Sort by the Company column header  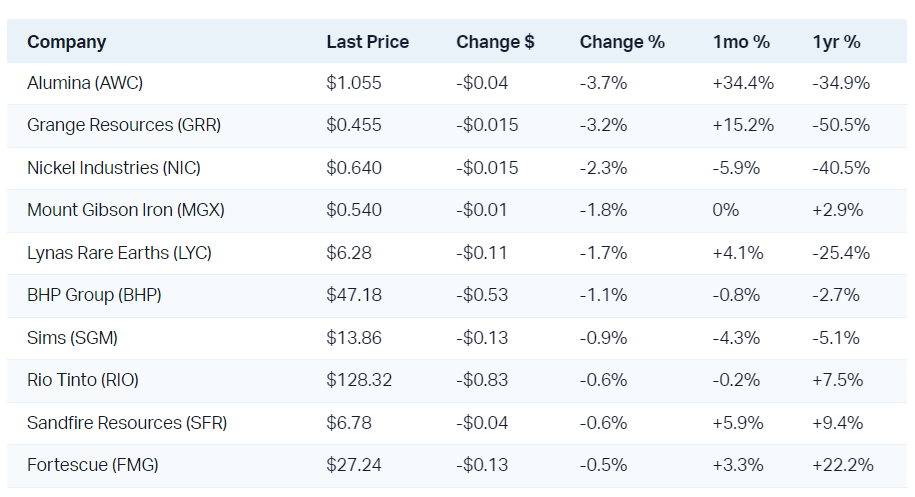[66, 42]
